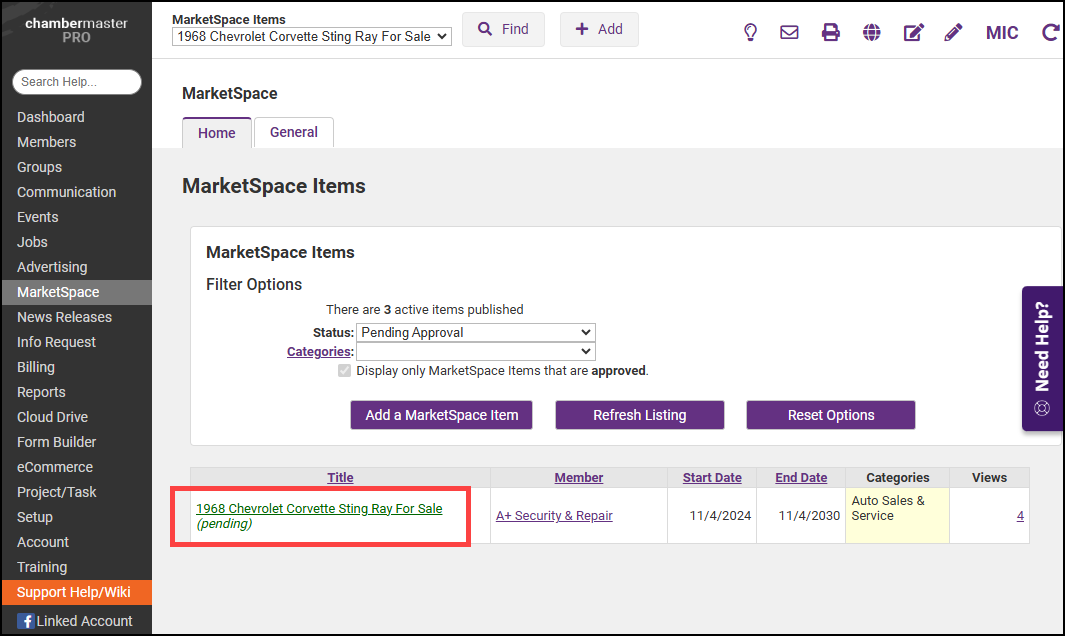Open Reports in the sidebar
Screen dimensions: 1065x636
tap(41, 392)
